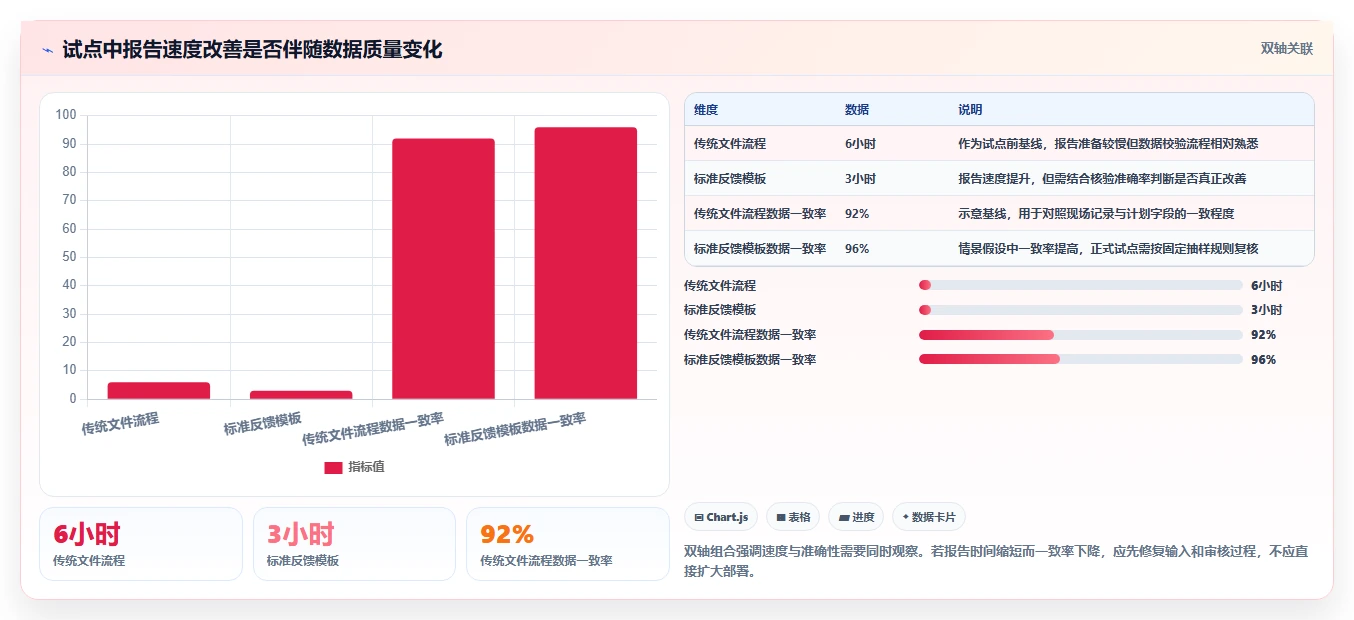Click the 96% table cell
1354x620 pixels.
pyautogui.click(x=857, y=248)
